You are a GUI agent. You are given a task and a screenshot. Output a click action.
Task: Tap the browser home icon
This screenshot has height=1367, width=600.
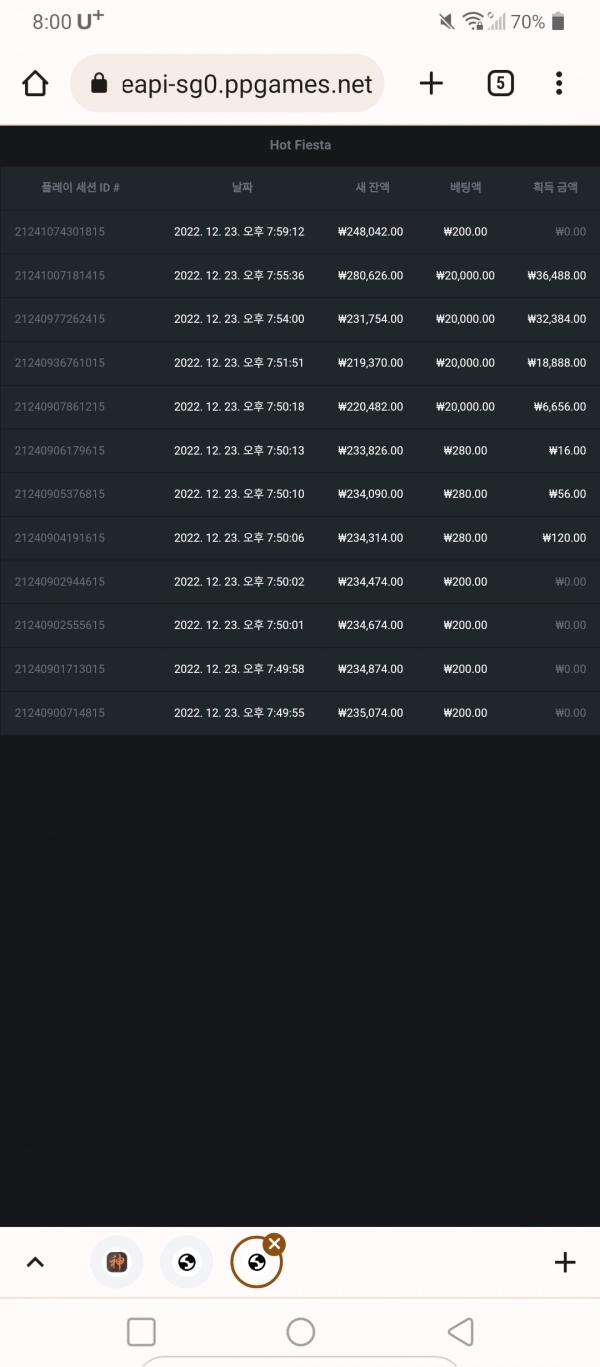point(35,83)
